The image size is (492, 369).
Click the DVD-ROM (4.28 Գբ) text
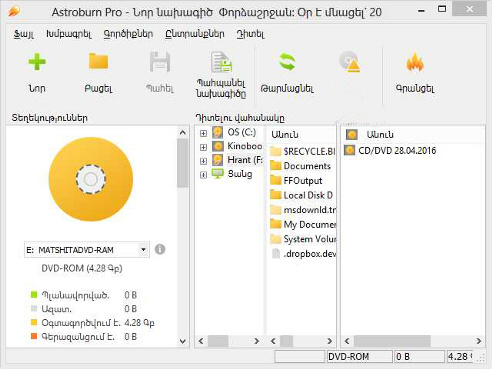coord(82,268)
